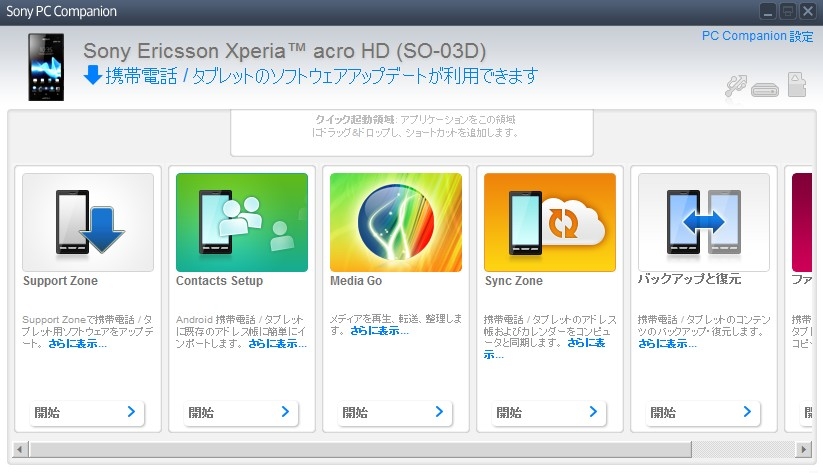The image size is (823, 473).
Task: Start Media Go with 開始 button
Action: 395,413
